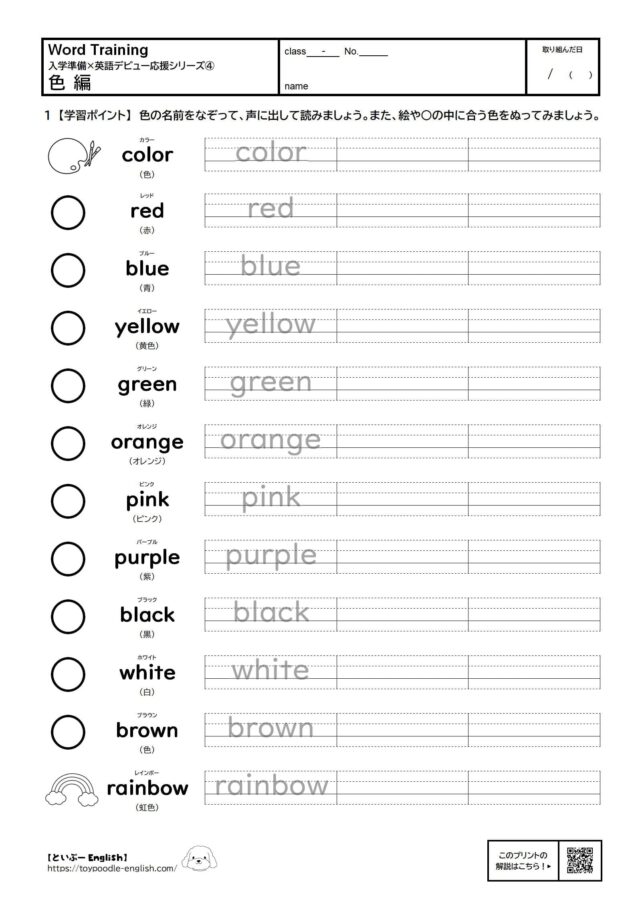This screenshot has width=636, height=900.
Task: Click the paint palette icon beside color
Action: (x=69, y=155)
